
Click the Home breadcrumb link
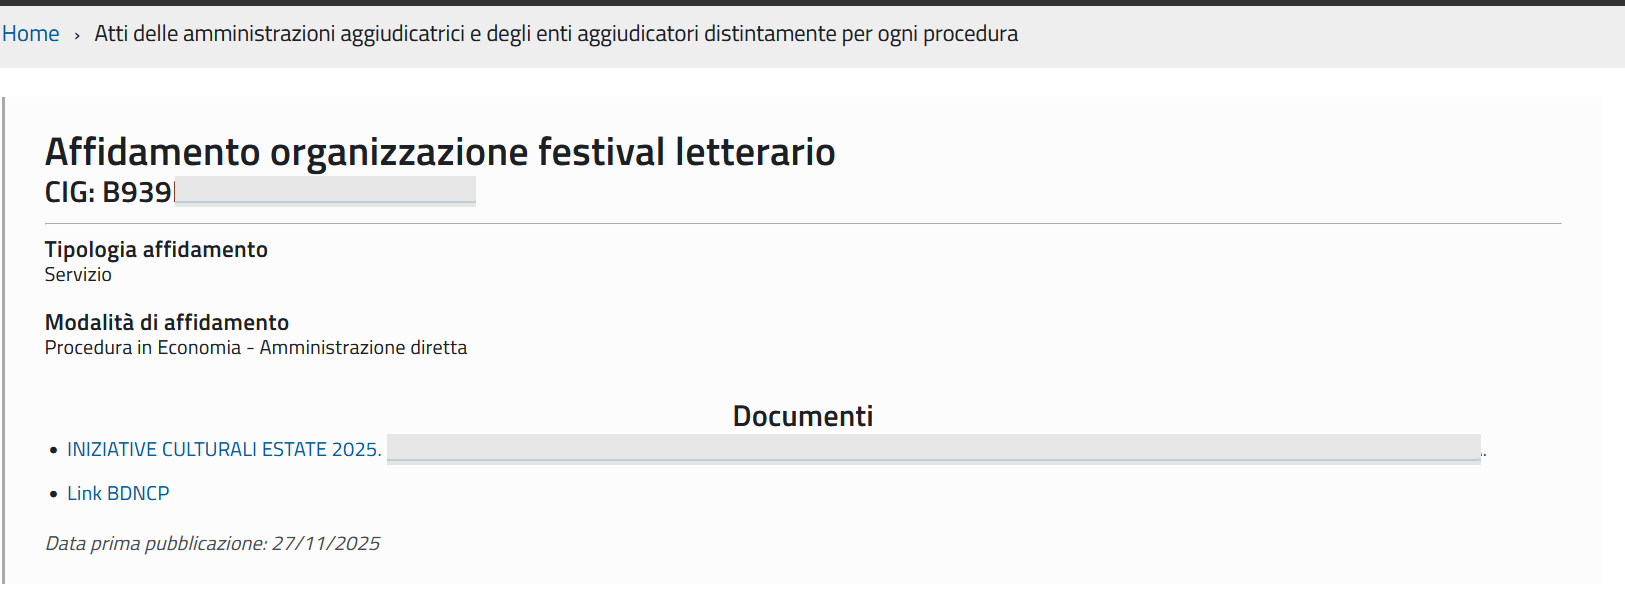(x=31, y=34)
